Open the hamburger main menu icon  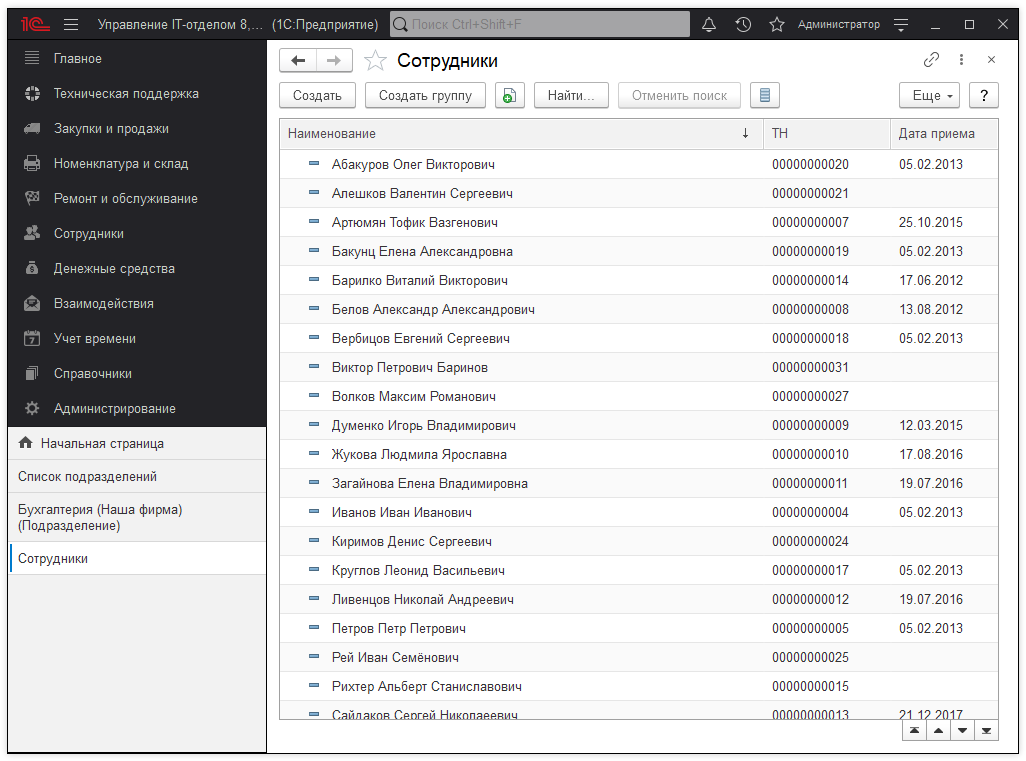[71, 24]
